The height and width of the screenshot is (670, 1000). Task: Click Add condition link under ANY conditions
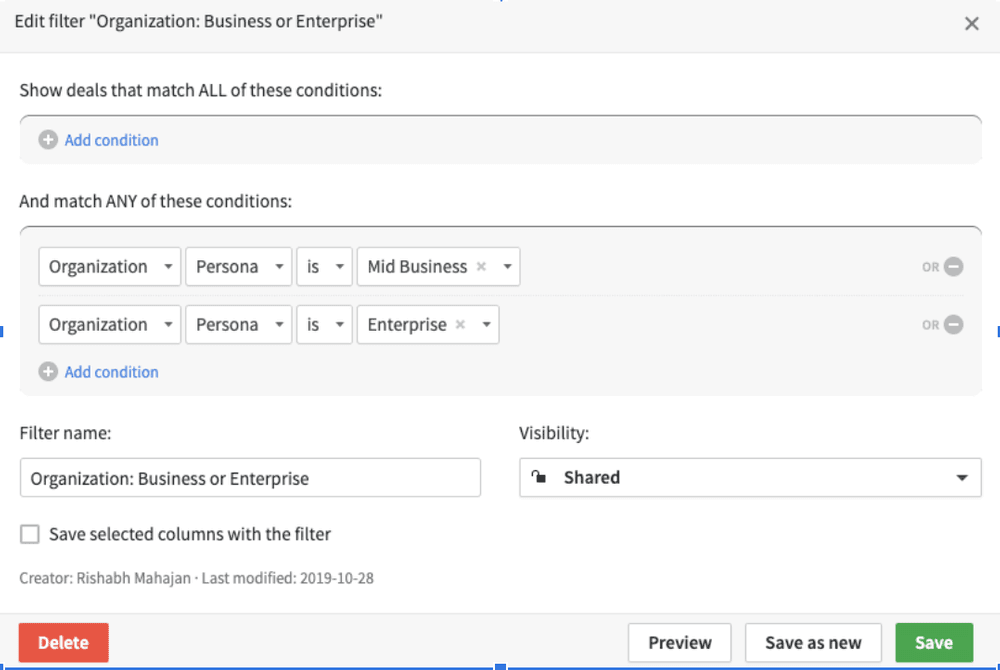111,372
